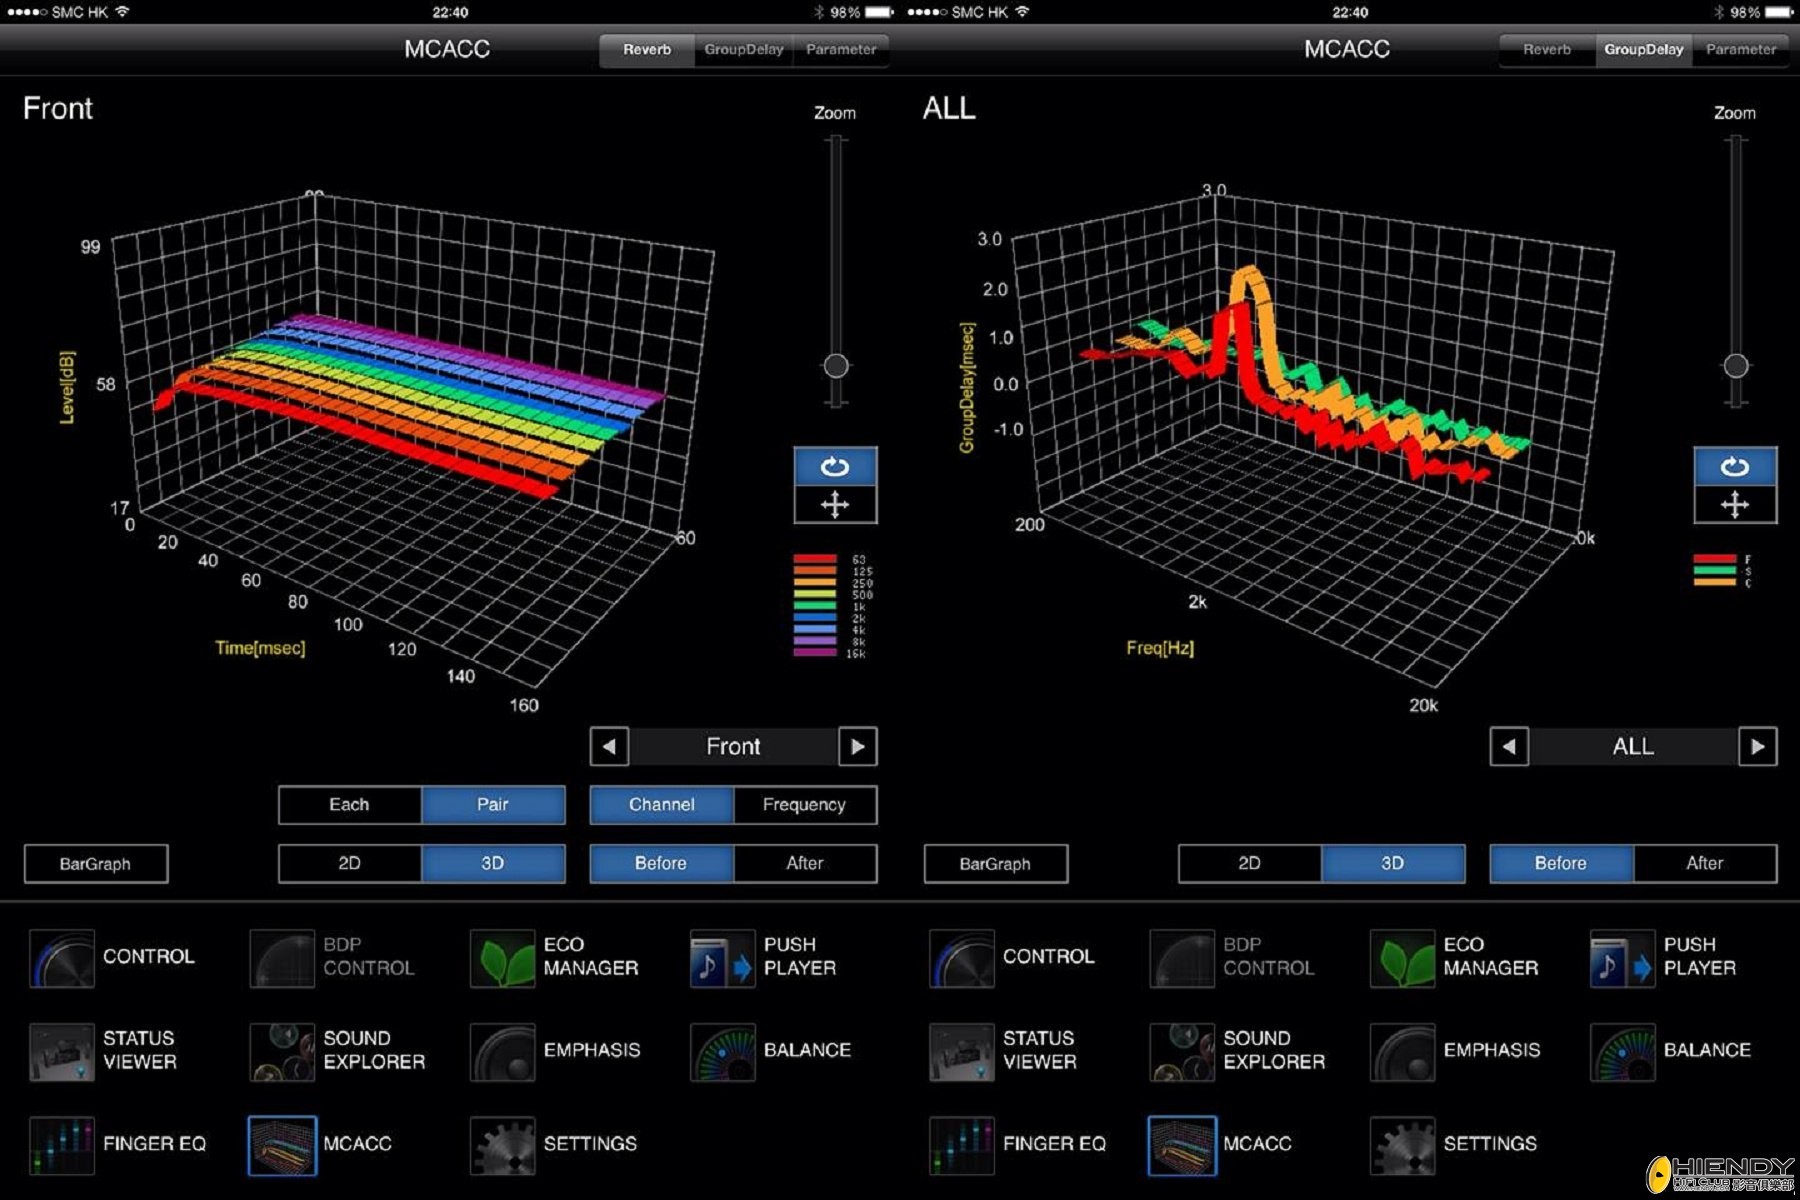The image size is (1800, 1200).
Task: Select pan arrows icon beside the ALL graph
Action: tap(1735, 505)
